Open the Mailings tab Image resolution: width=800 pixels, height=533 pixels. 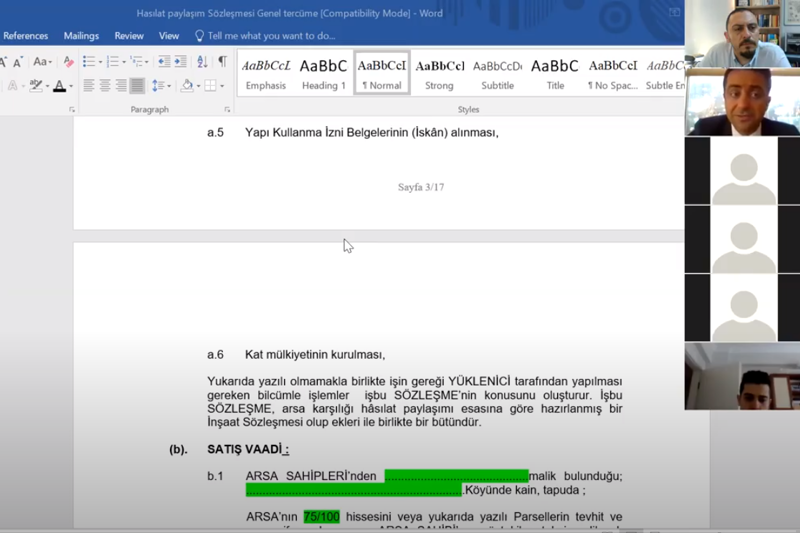(x=81, y=36)
